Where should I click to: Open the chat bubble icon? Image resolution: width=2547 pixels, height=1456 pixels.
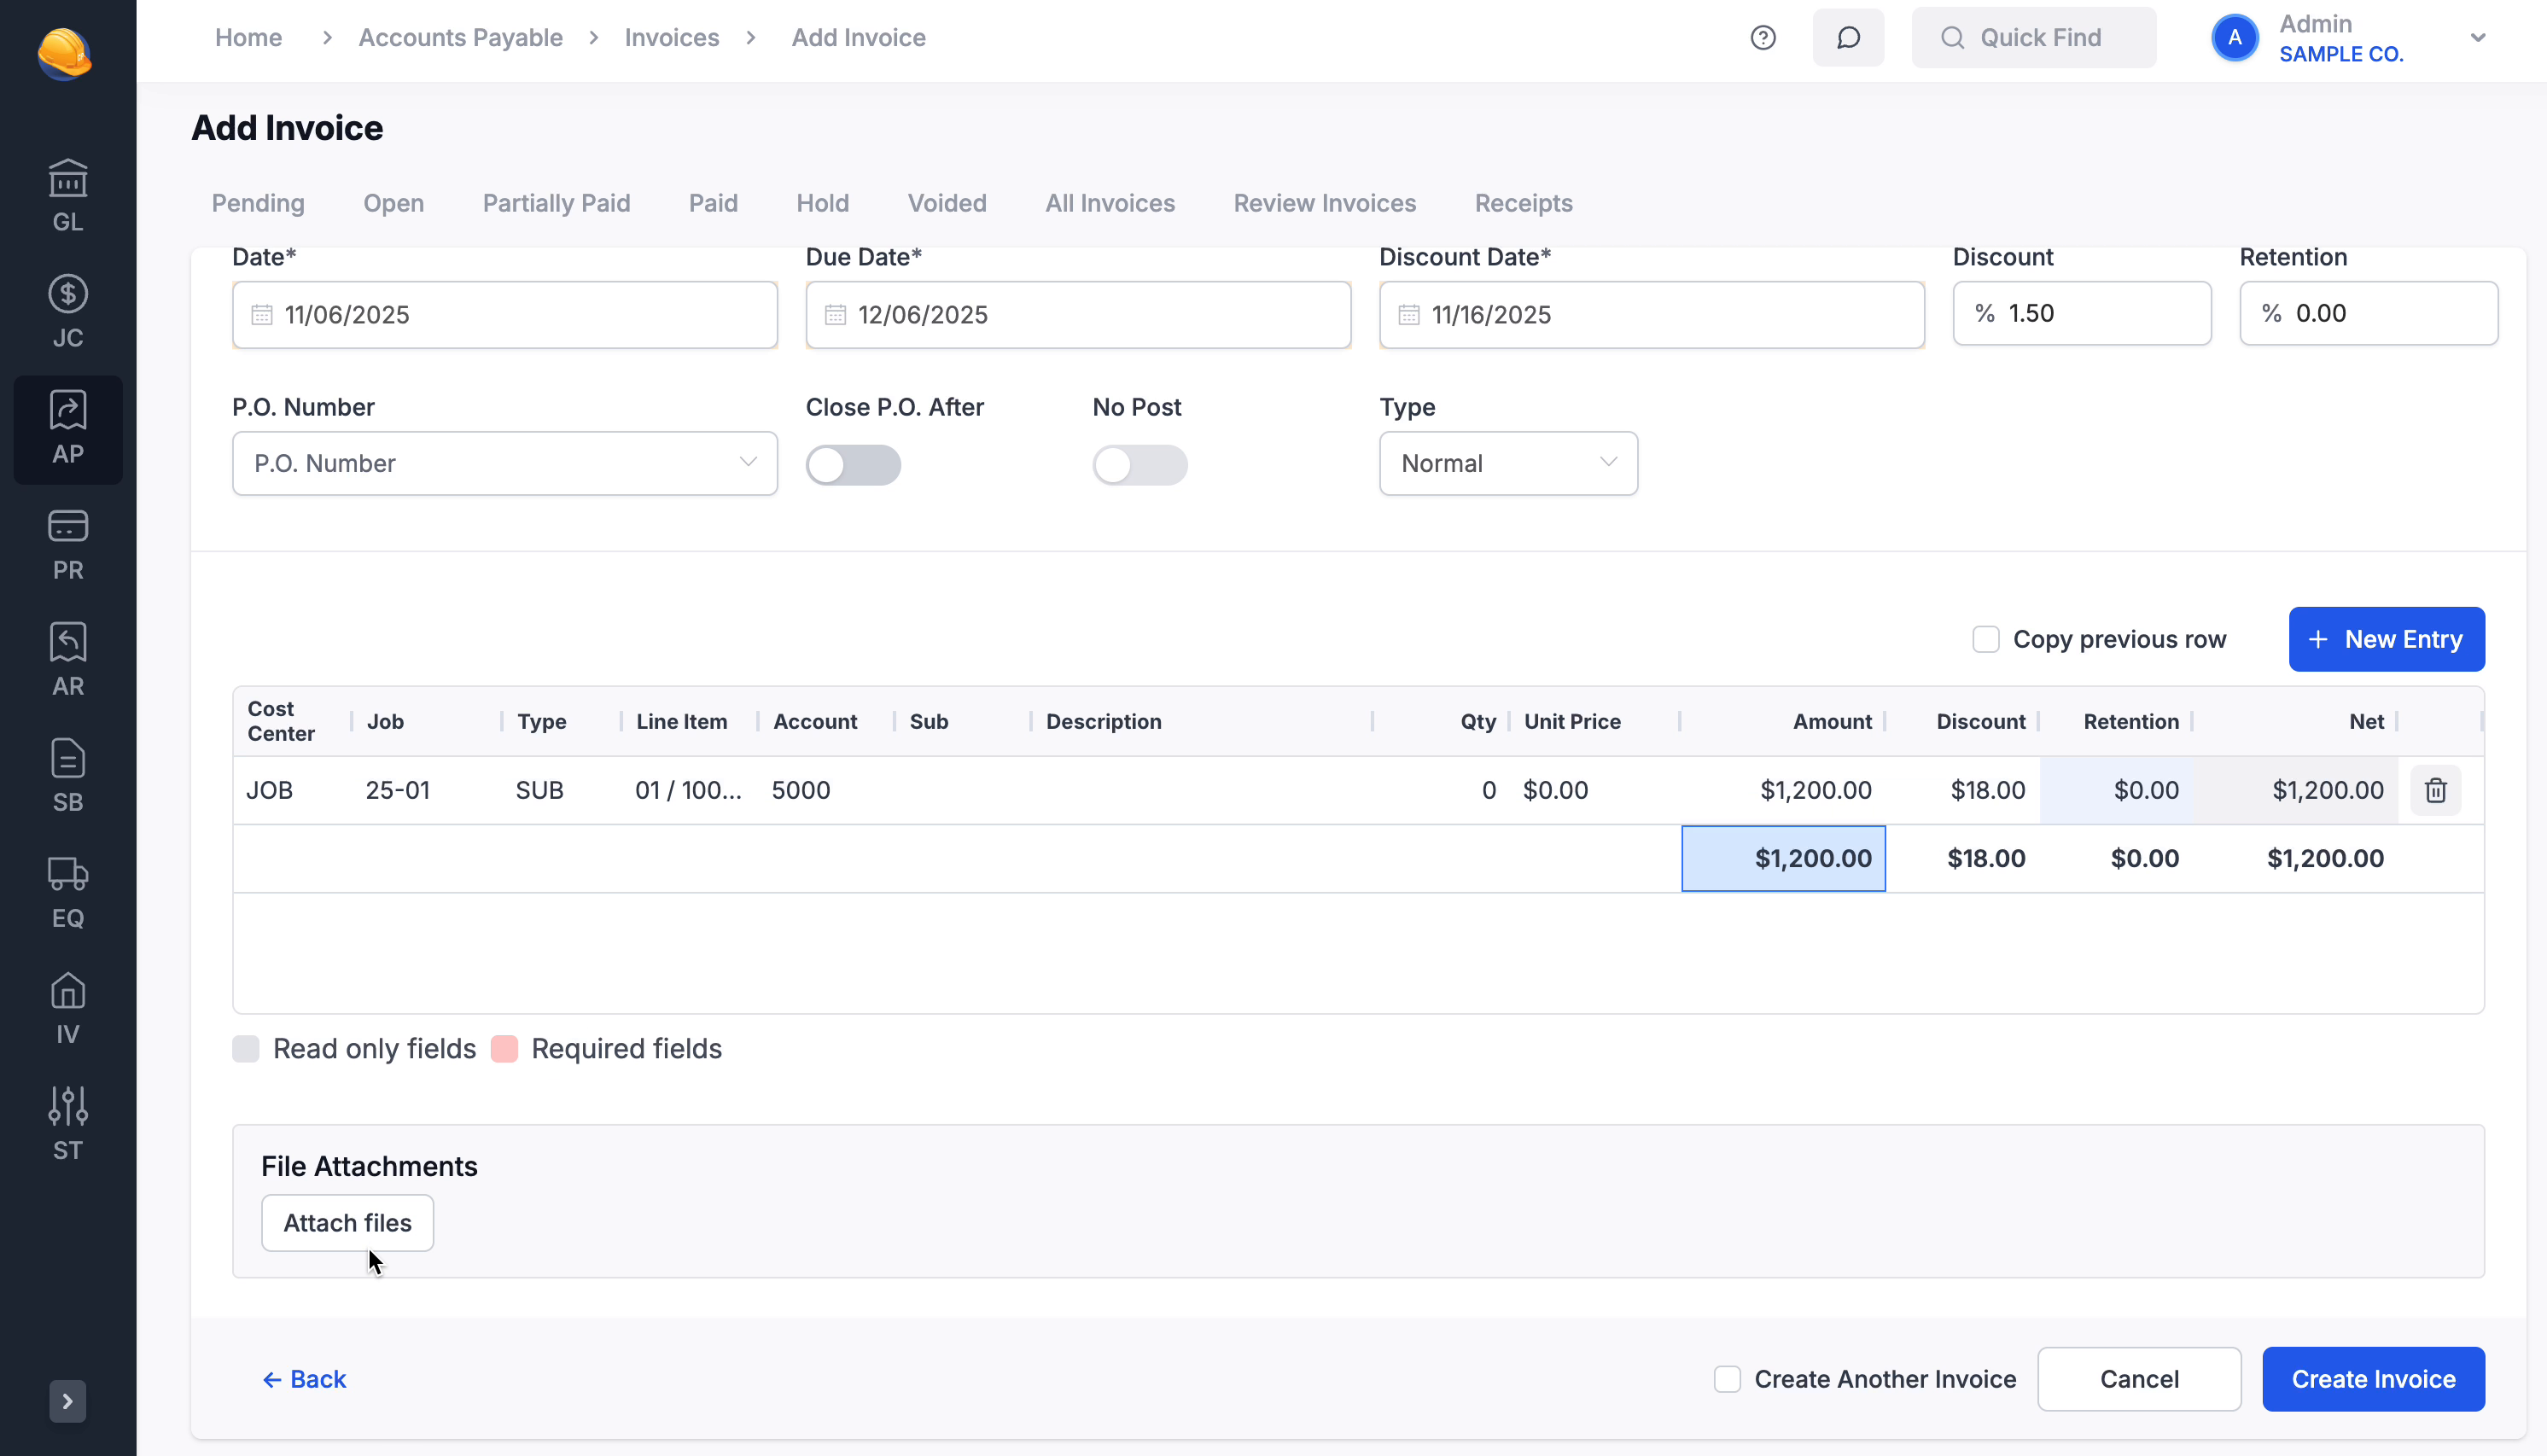(x=1847, y=37)
